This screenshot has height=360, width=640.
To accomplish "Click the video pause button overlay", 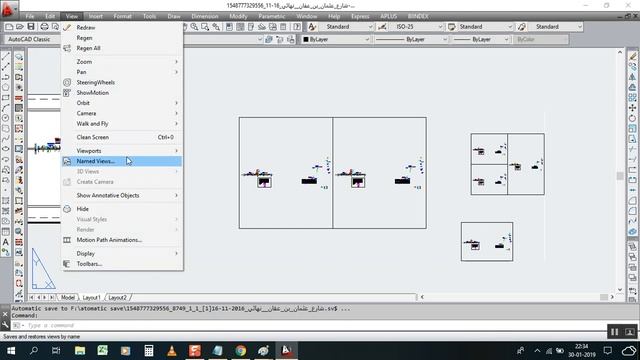I will pyautogui.click(x=614, y=332).
